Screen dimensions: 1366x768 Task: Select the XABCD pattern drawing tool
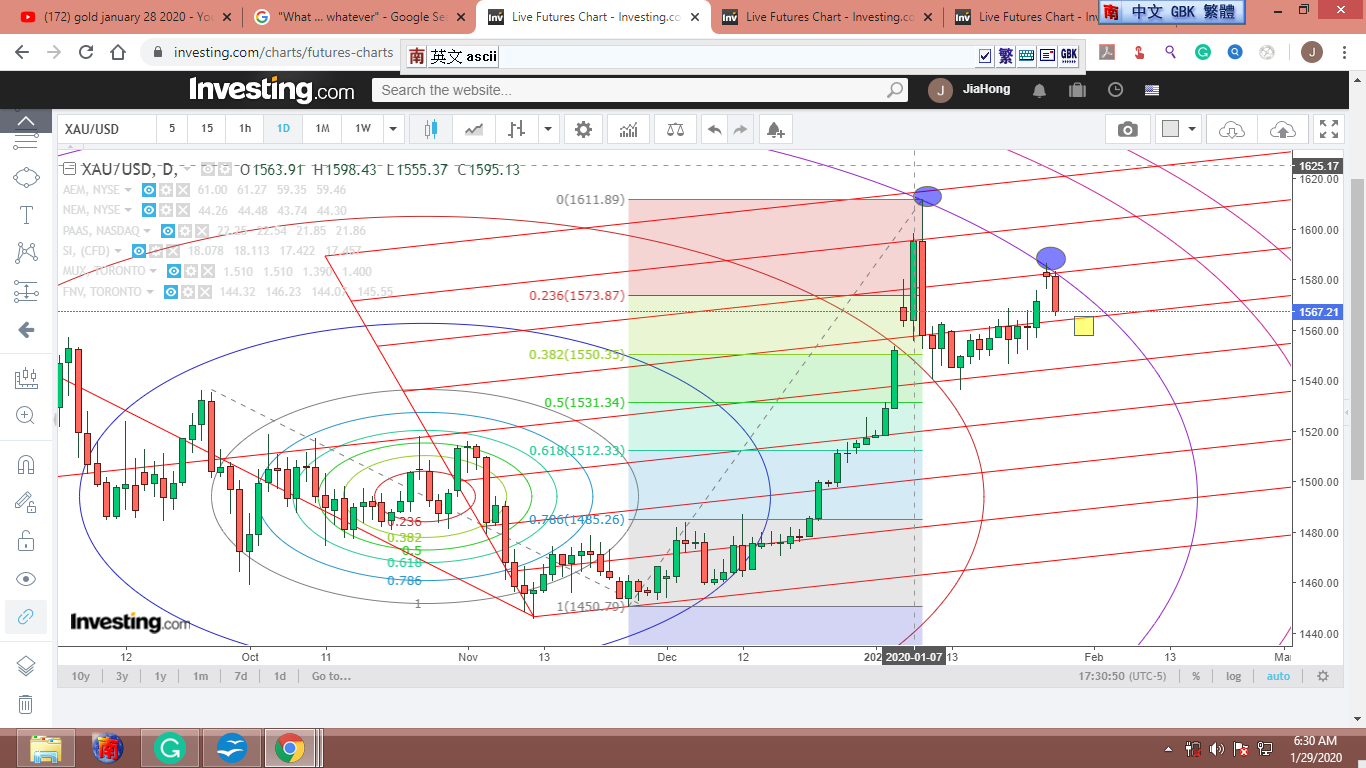26,253
